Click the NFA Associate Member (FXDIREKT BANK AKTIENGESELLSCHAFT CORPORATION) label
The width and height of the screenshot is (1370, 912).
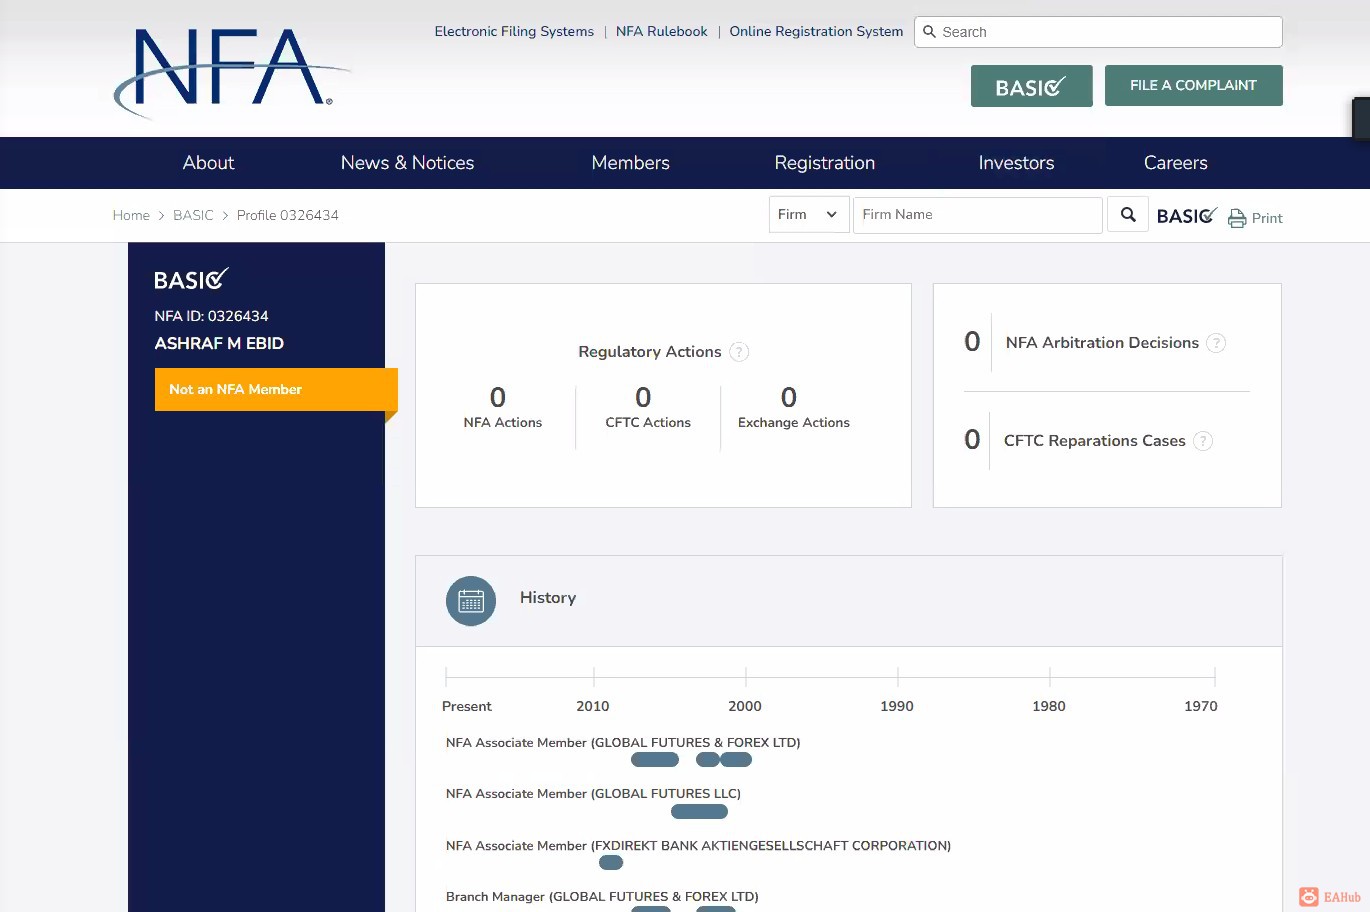coord(698,846)
